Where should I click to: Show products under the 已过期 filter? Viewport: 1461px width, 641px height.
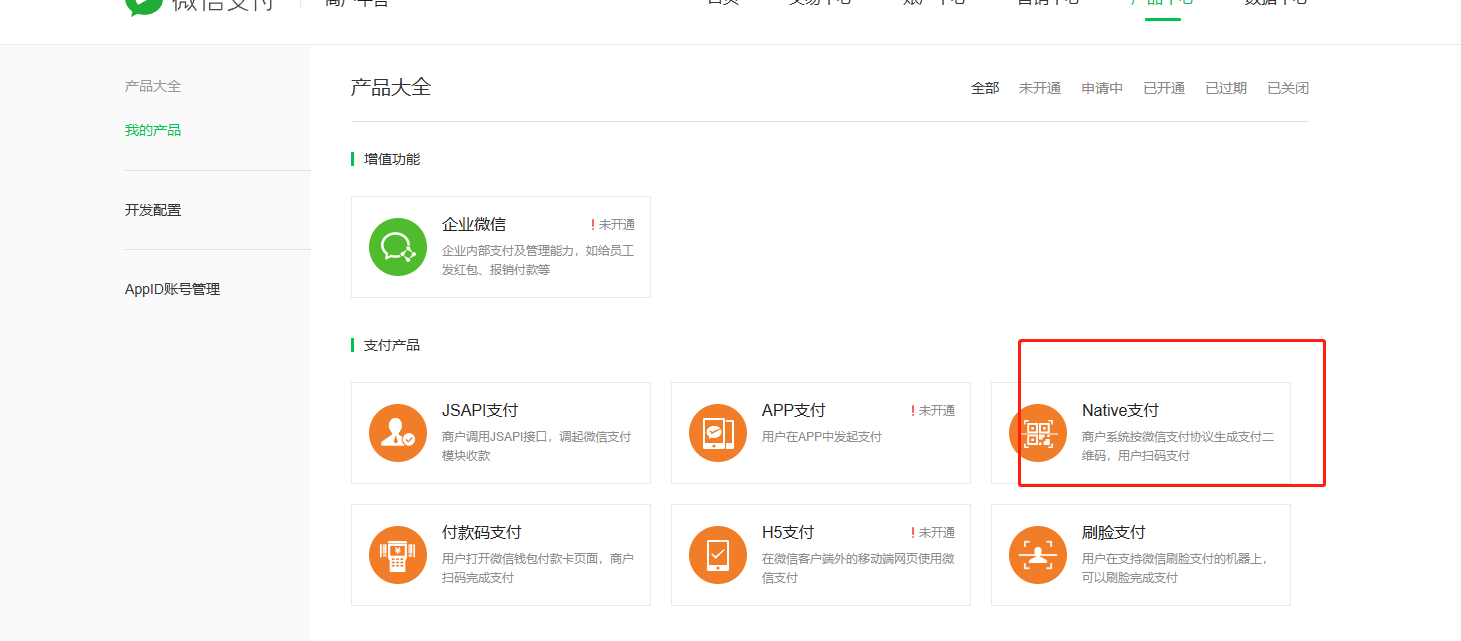1226,88
